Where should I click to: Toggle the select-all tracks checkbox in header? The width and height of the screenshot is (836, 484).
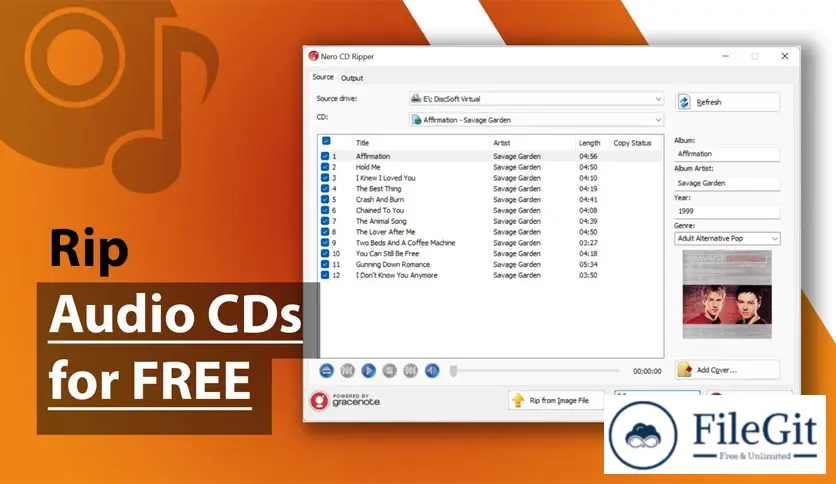[326, 141]
